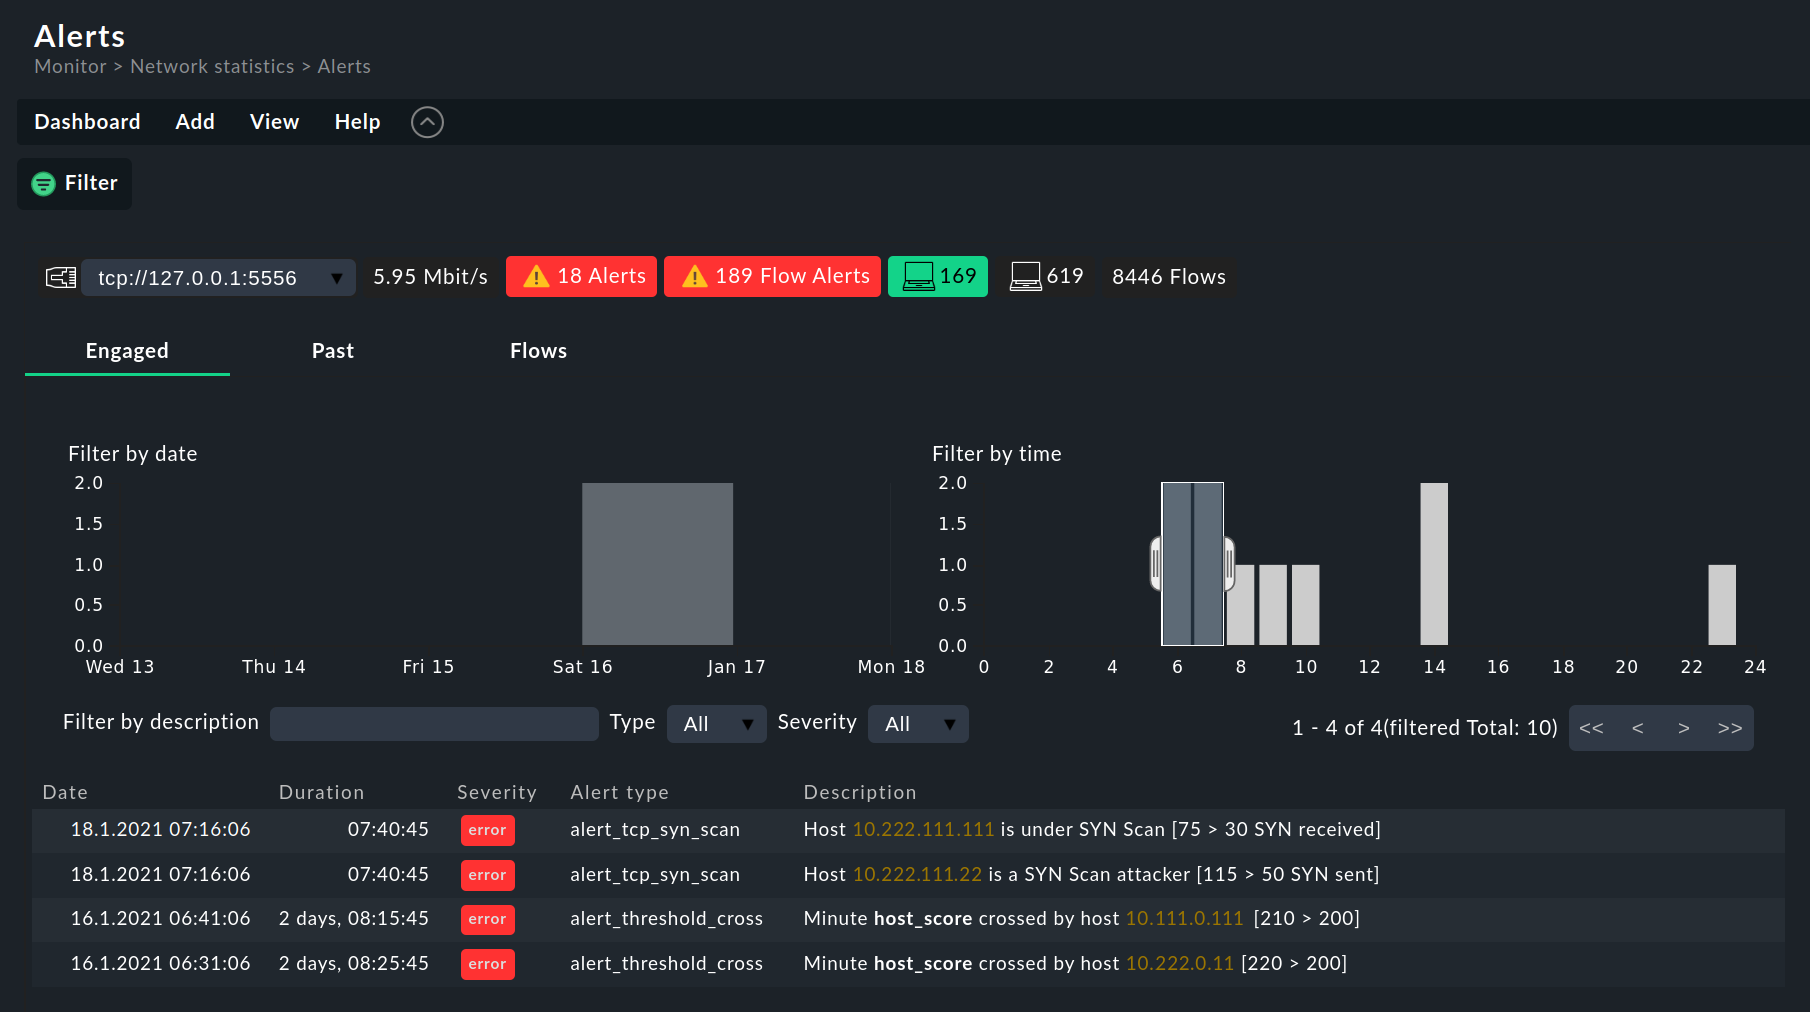Click the Alert type column header

(x=619, y=793)
